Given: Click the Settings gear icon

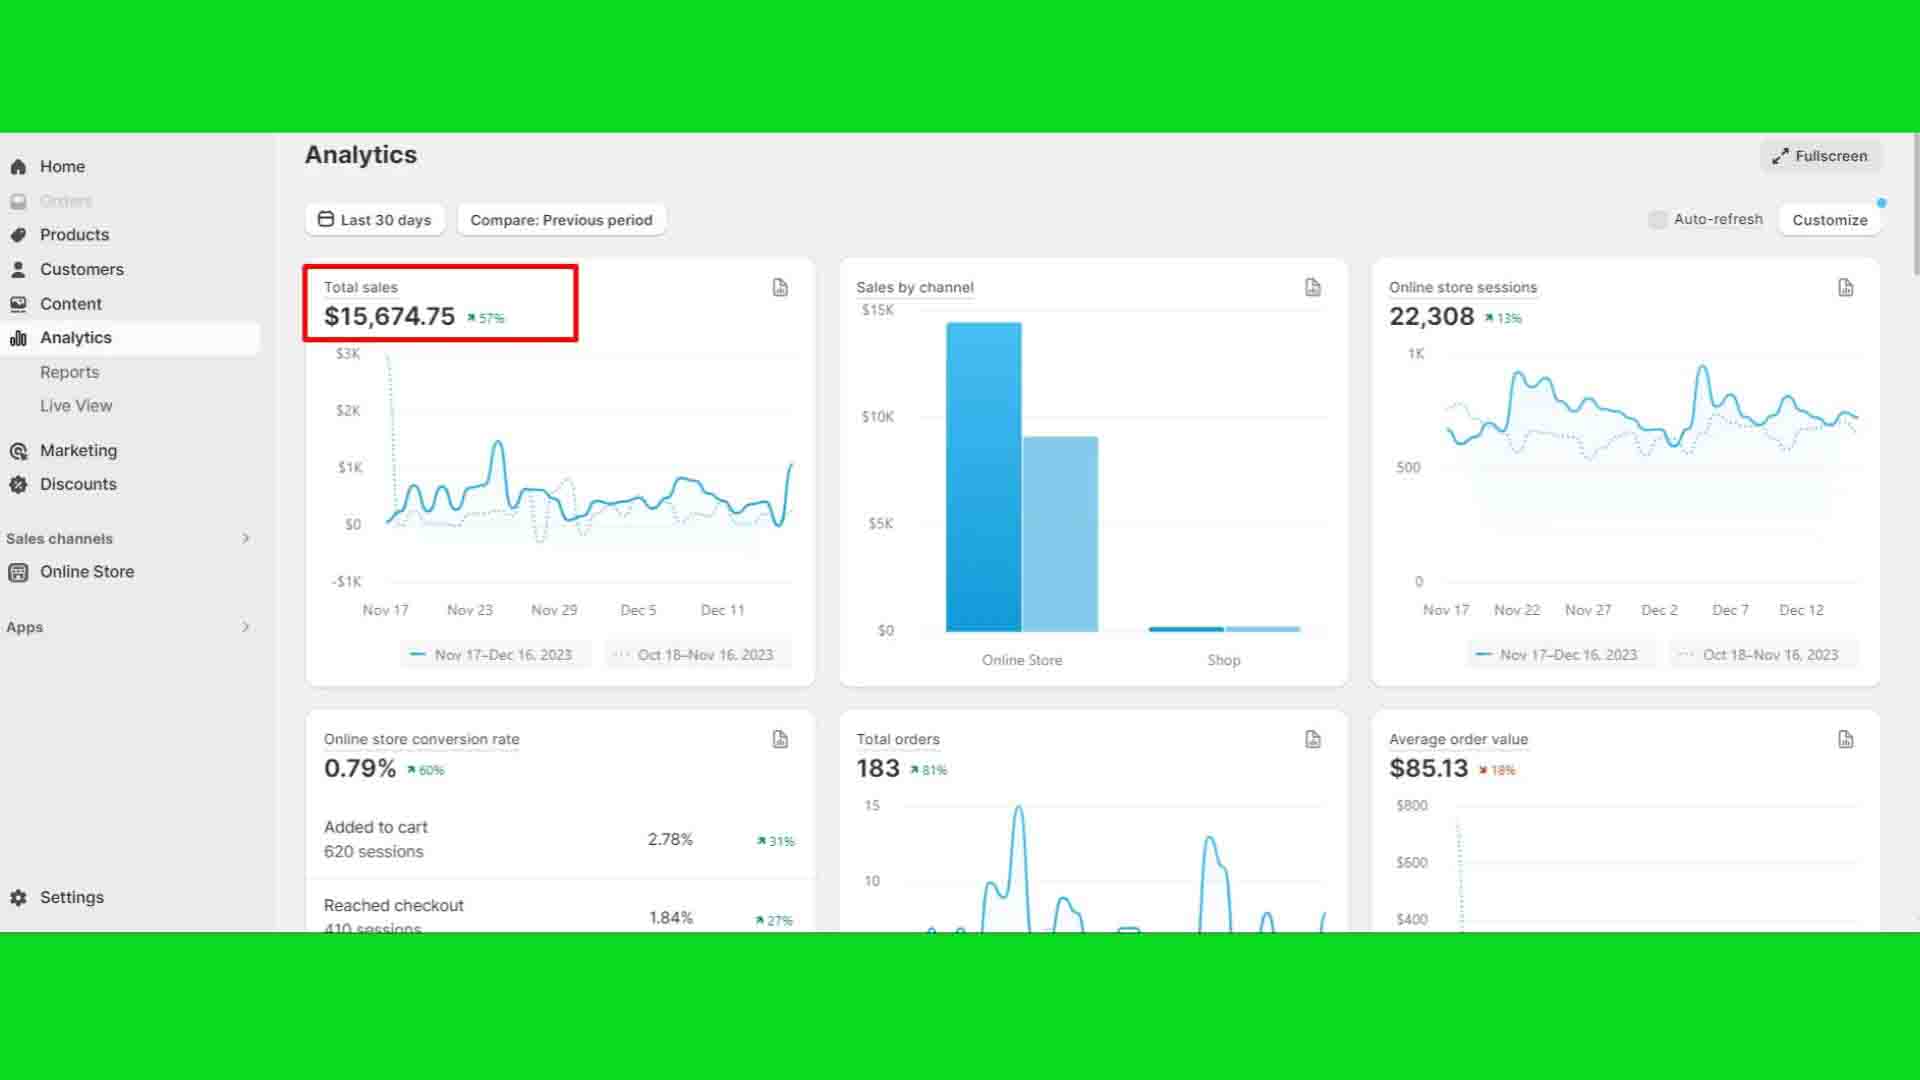Looking at the screenshot, I should pyautogui.click(x=18, y=898).
